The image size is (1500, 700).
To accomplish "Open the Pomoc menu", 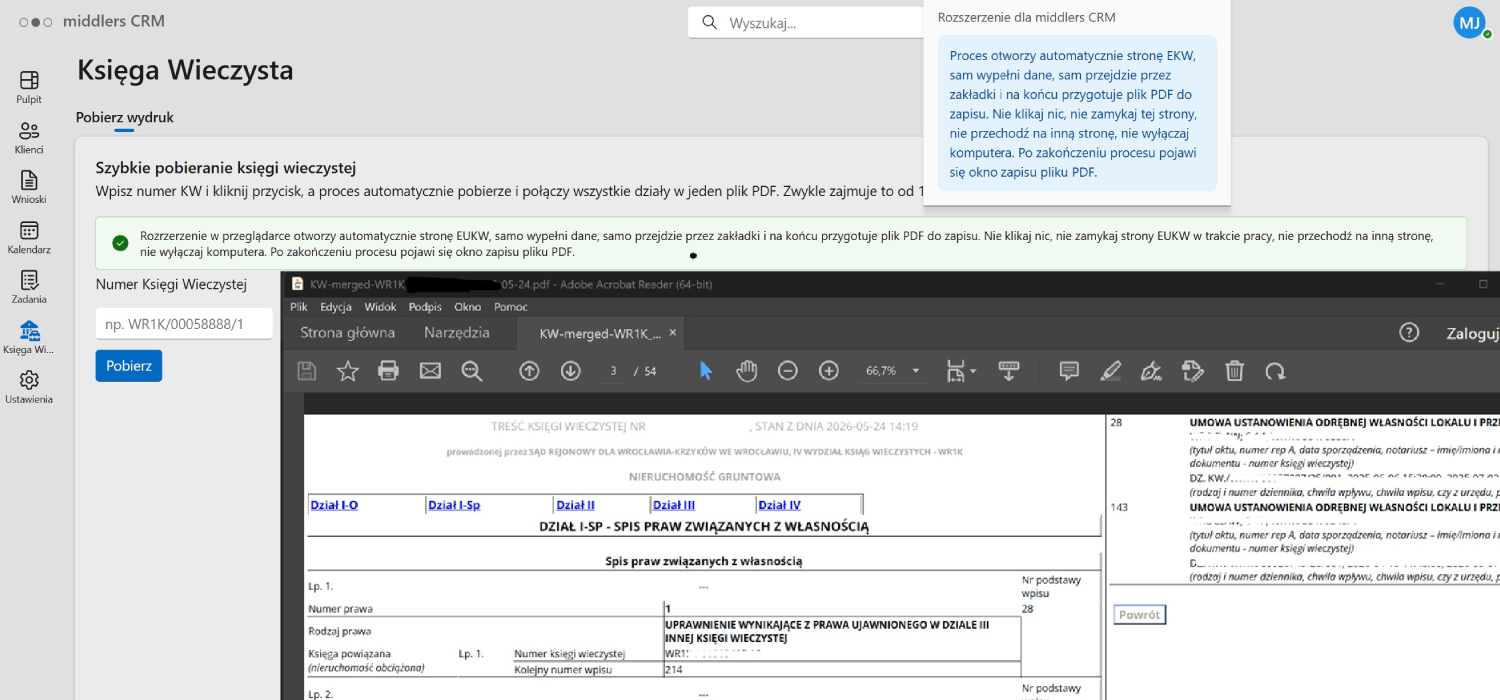I will (x=511, y=307).
